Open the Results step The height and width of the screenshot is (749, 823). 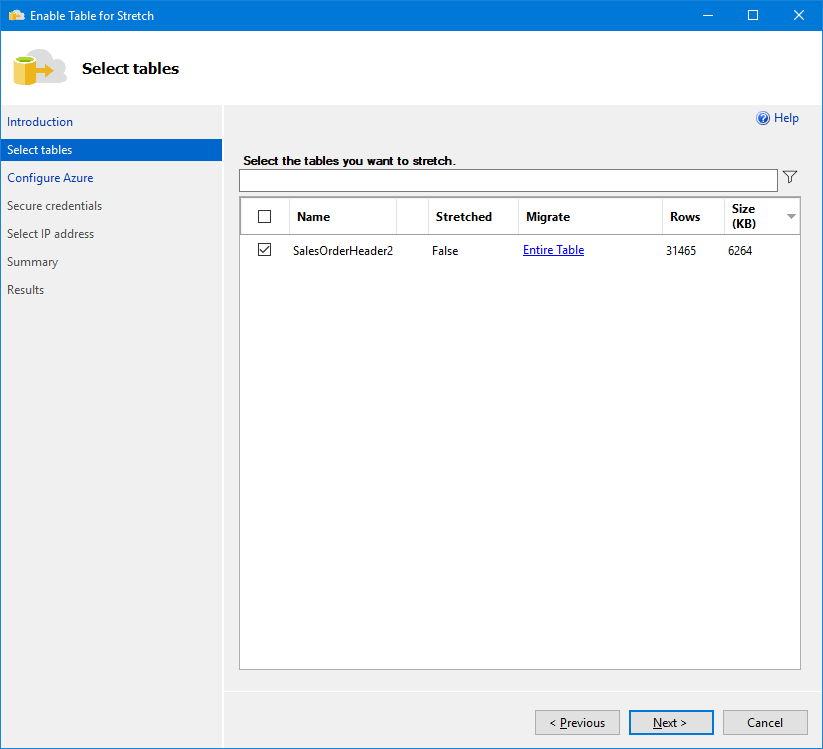point(26,290)
